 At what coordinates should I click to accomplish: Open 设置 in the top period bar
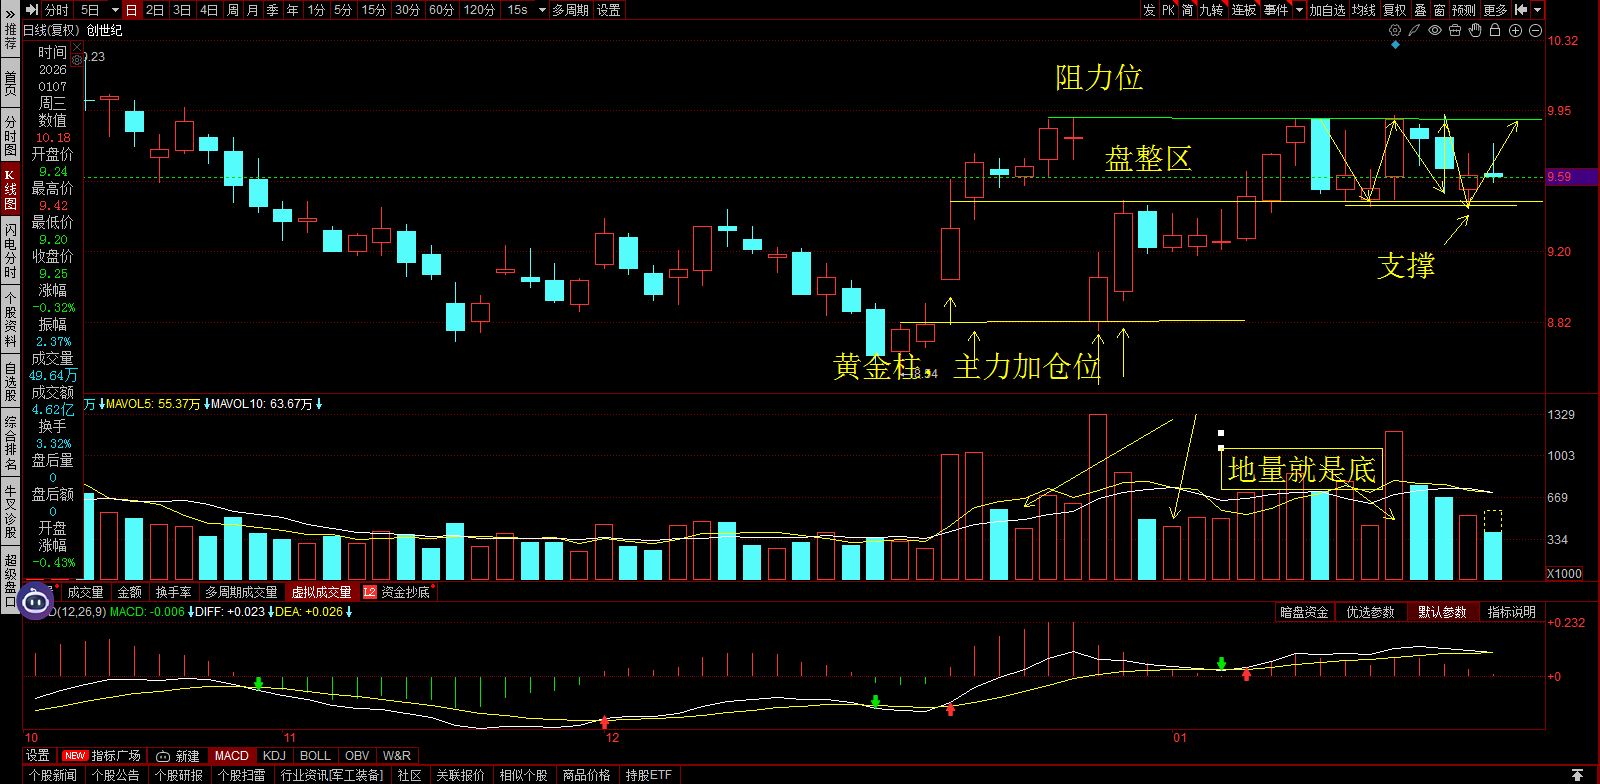pos(608,10)
